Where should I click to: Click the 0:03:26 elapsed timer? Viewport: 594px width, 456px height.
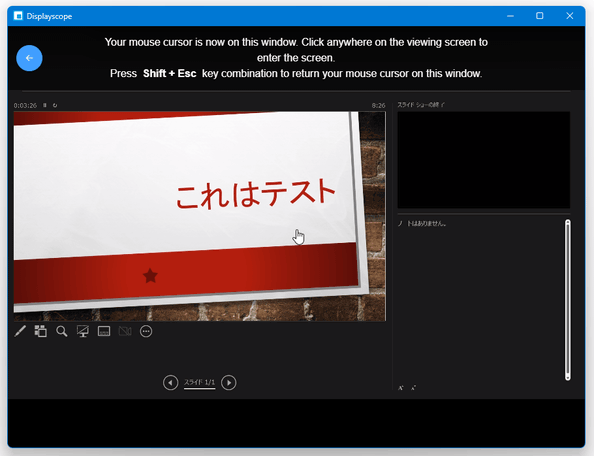coord(25,105)
